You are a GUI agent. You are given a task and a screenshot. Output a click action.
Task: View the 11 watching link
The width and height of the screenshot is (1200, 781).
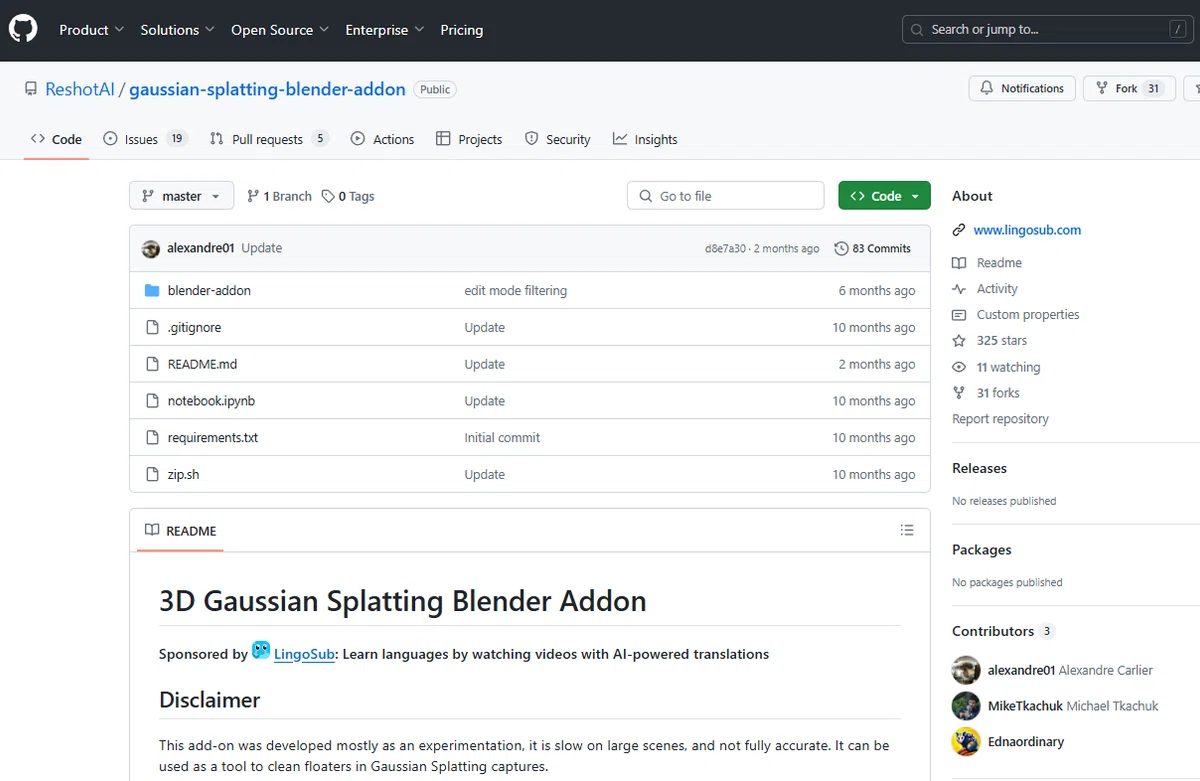pos(996,367)
